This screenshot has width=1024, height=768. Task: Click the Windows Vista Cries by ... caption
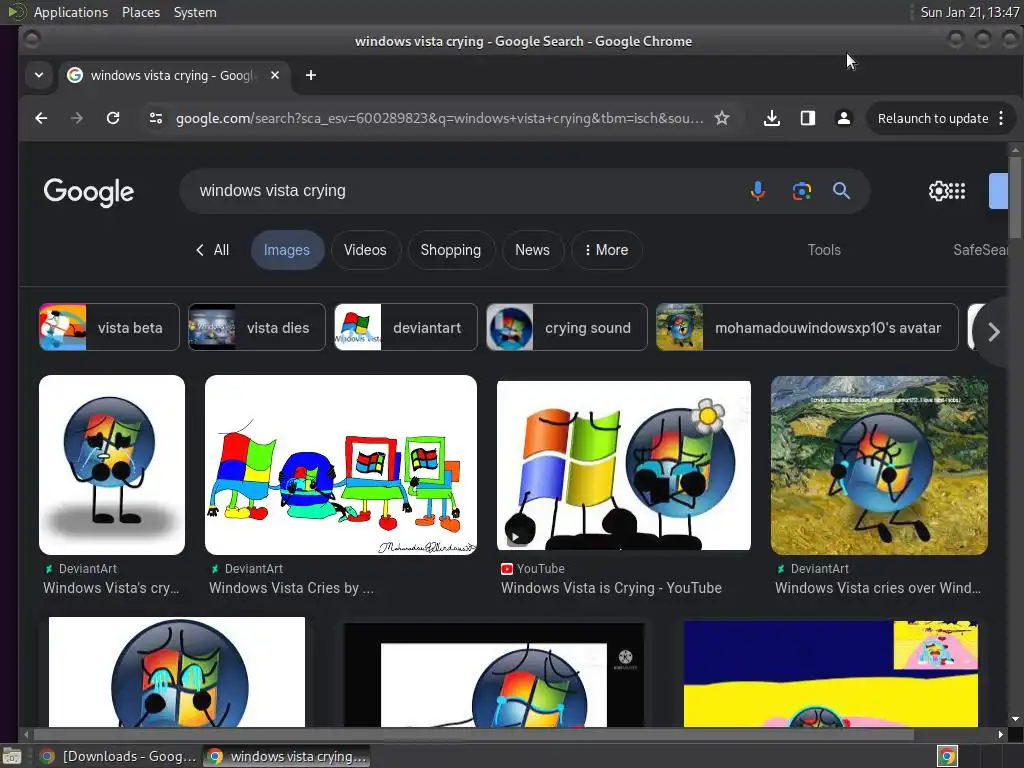tap(291, 588)
